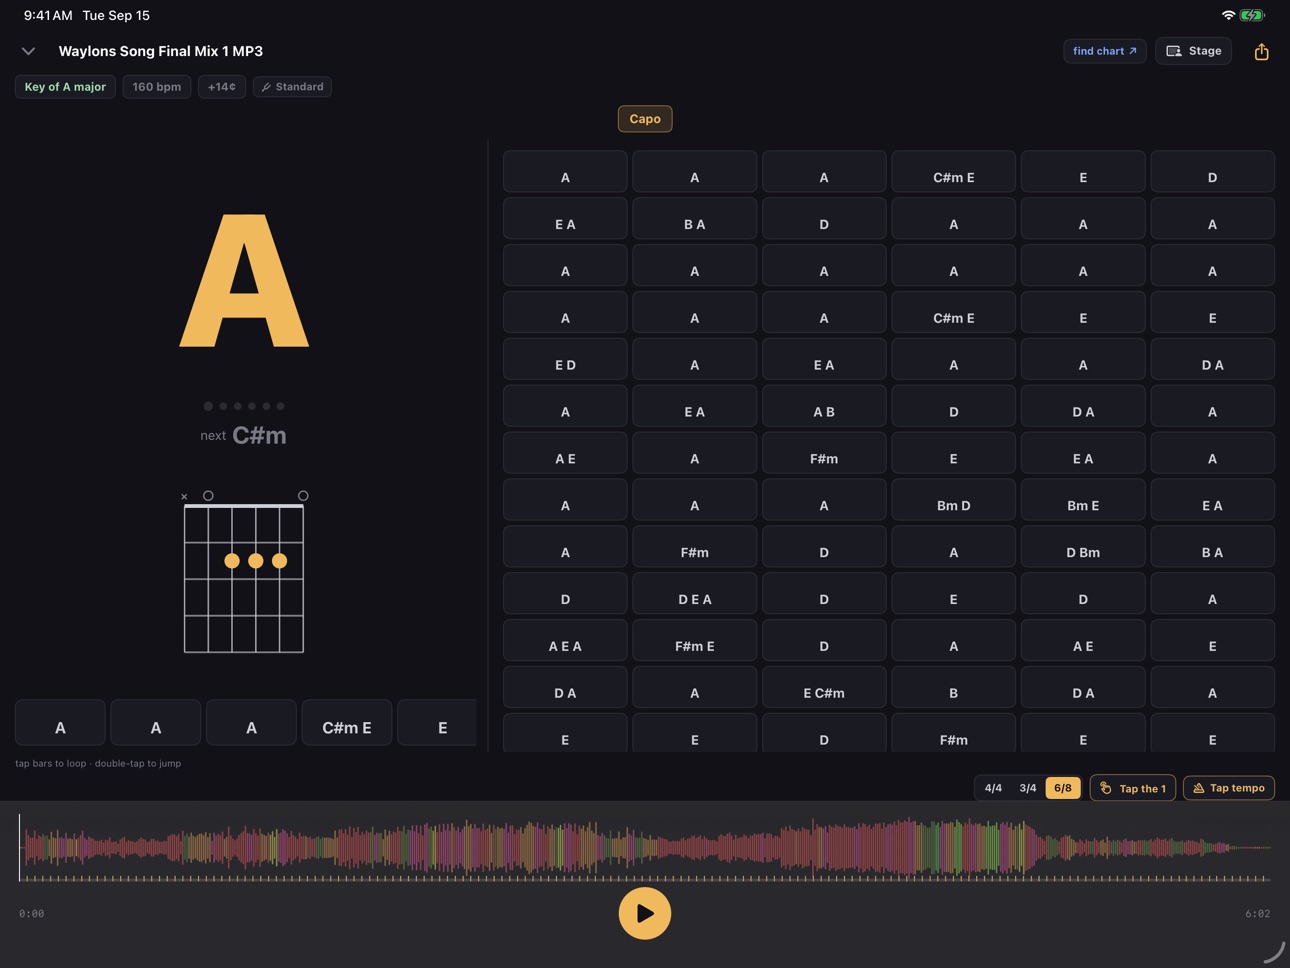Screen dimensions: 1290x968
Task: Click the Wi-Fi status icon
Action: coord(1228,15)
